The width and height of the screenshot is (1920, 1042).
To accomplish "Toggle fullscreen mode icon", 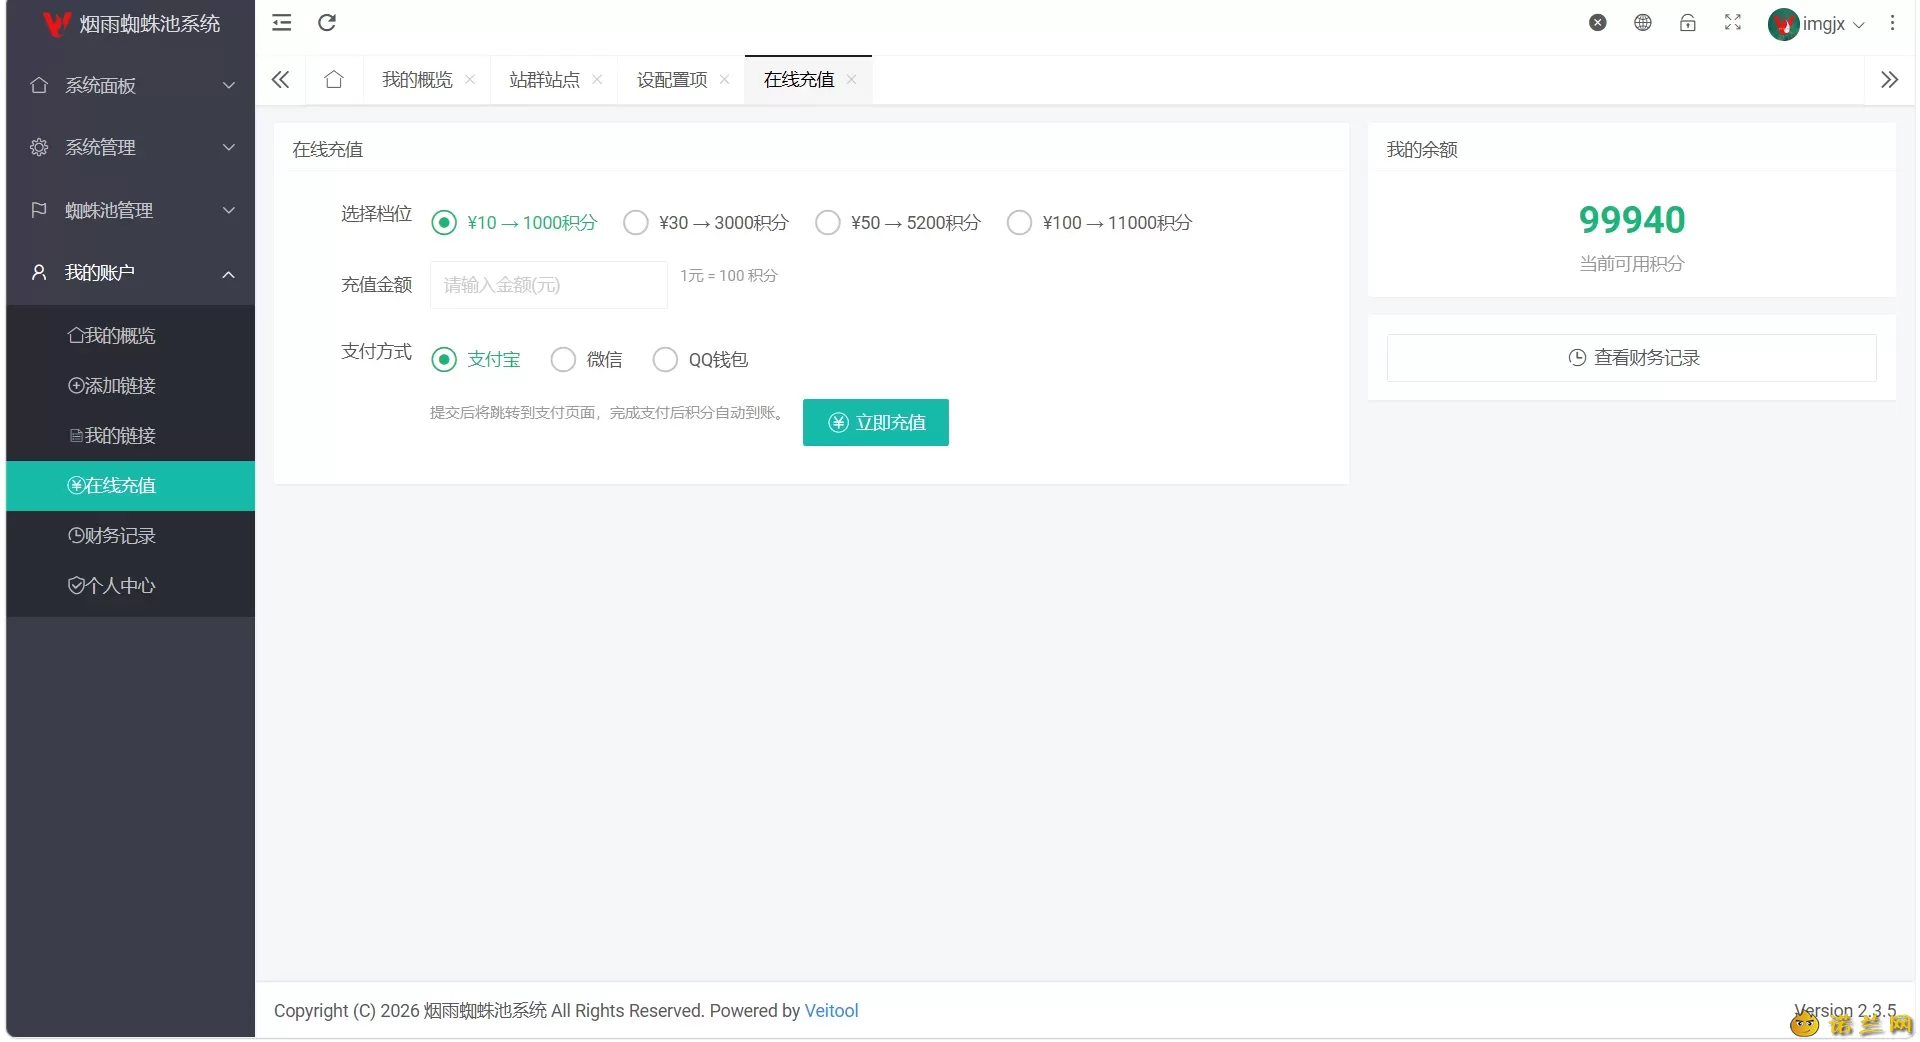I will [1733, 23].
